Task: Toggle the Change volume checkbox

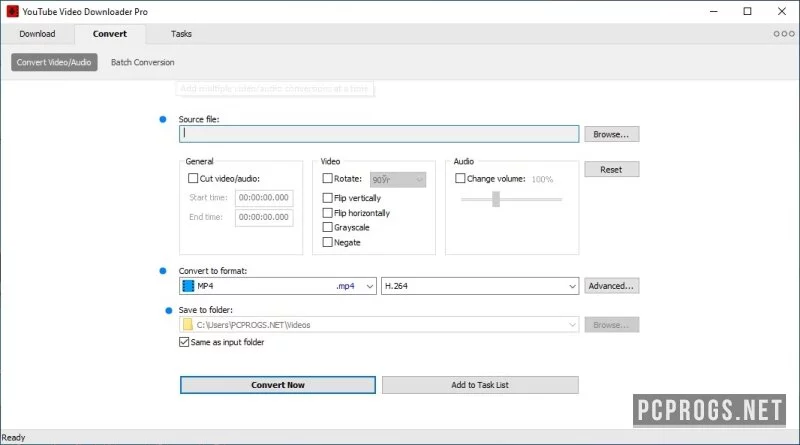Action: coord(460,178)
